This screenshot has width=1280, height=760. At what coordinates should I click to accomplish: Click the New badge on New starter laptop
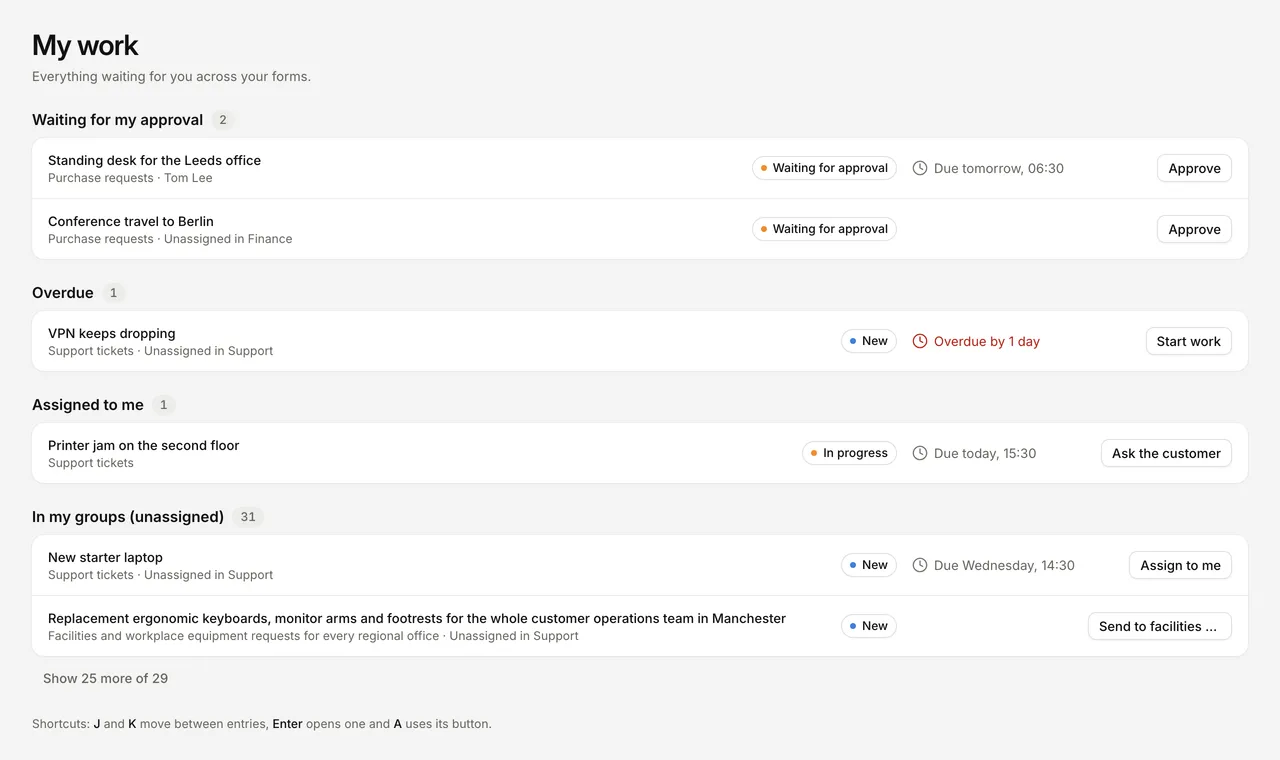869,565
